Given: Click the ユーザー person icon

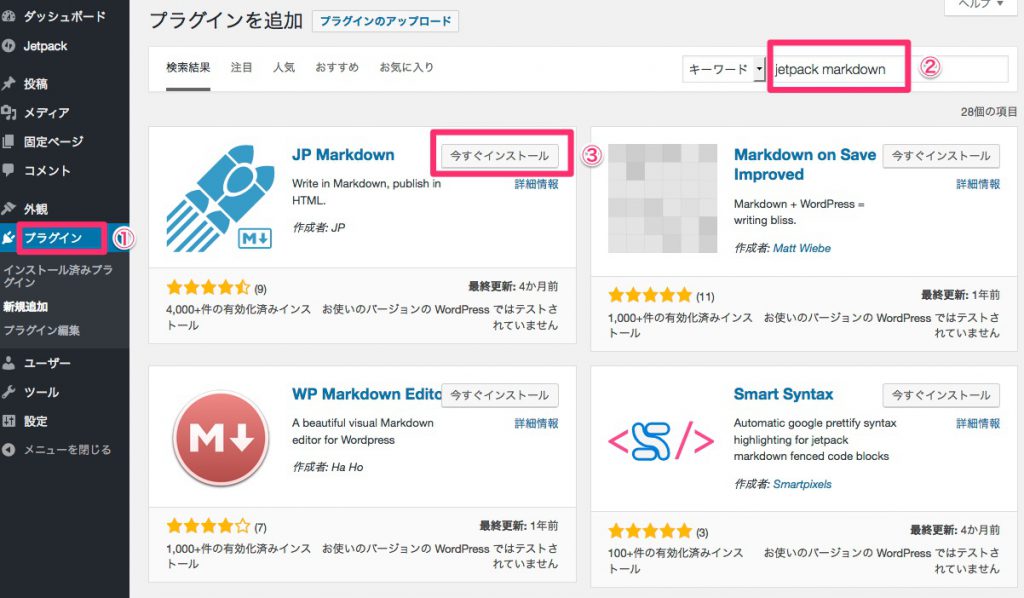Looking at the screenshot, I should click(8, 363).
